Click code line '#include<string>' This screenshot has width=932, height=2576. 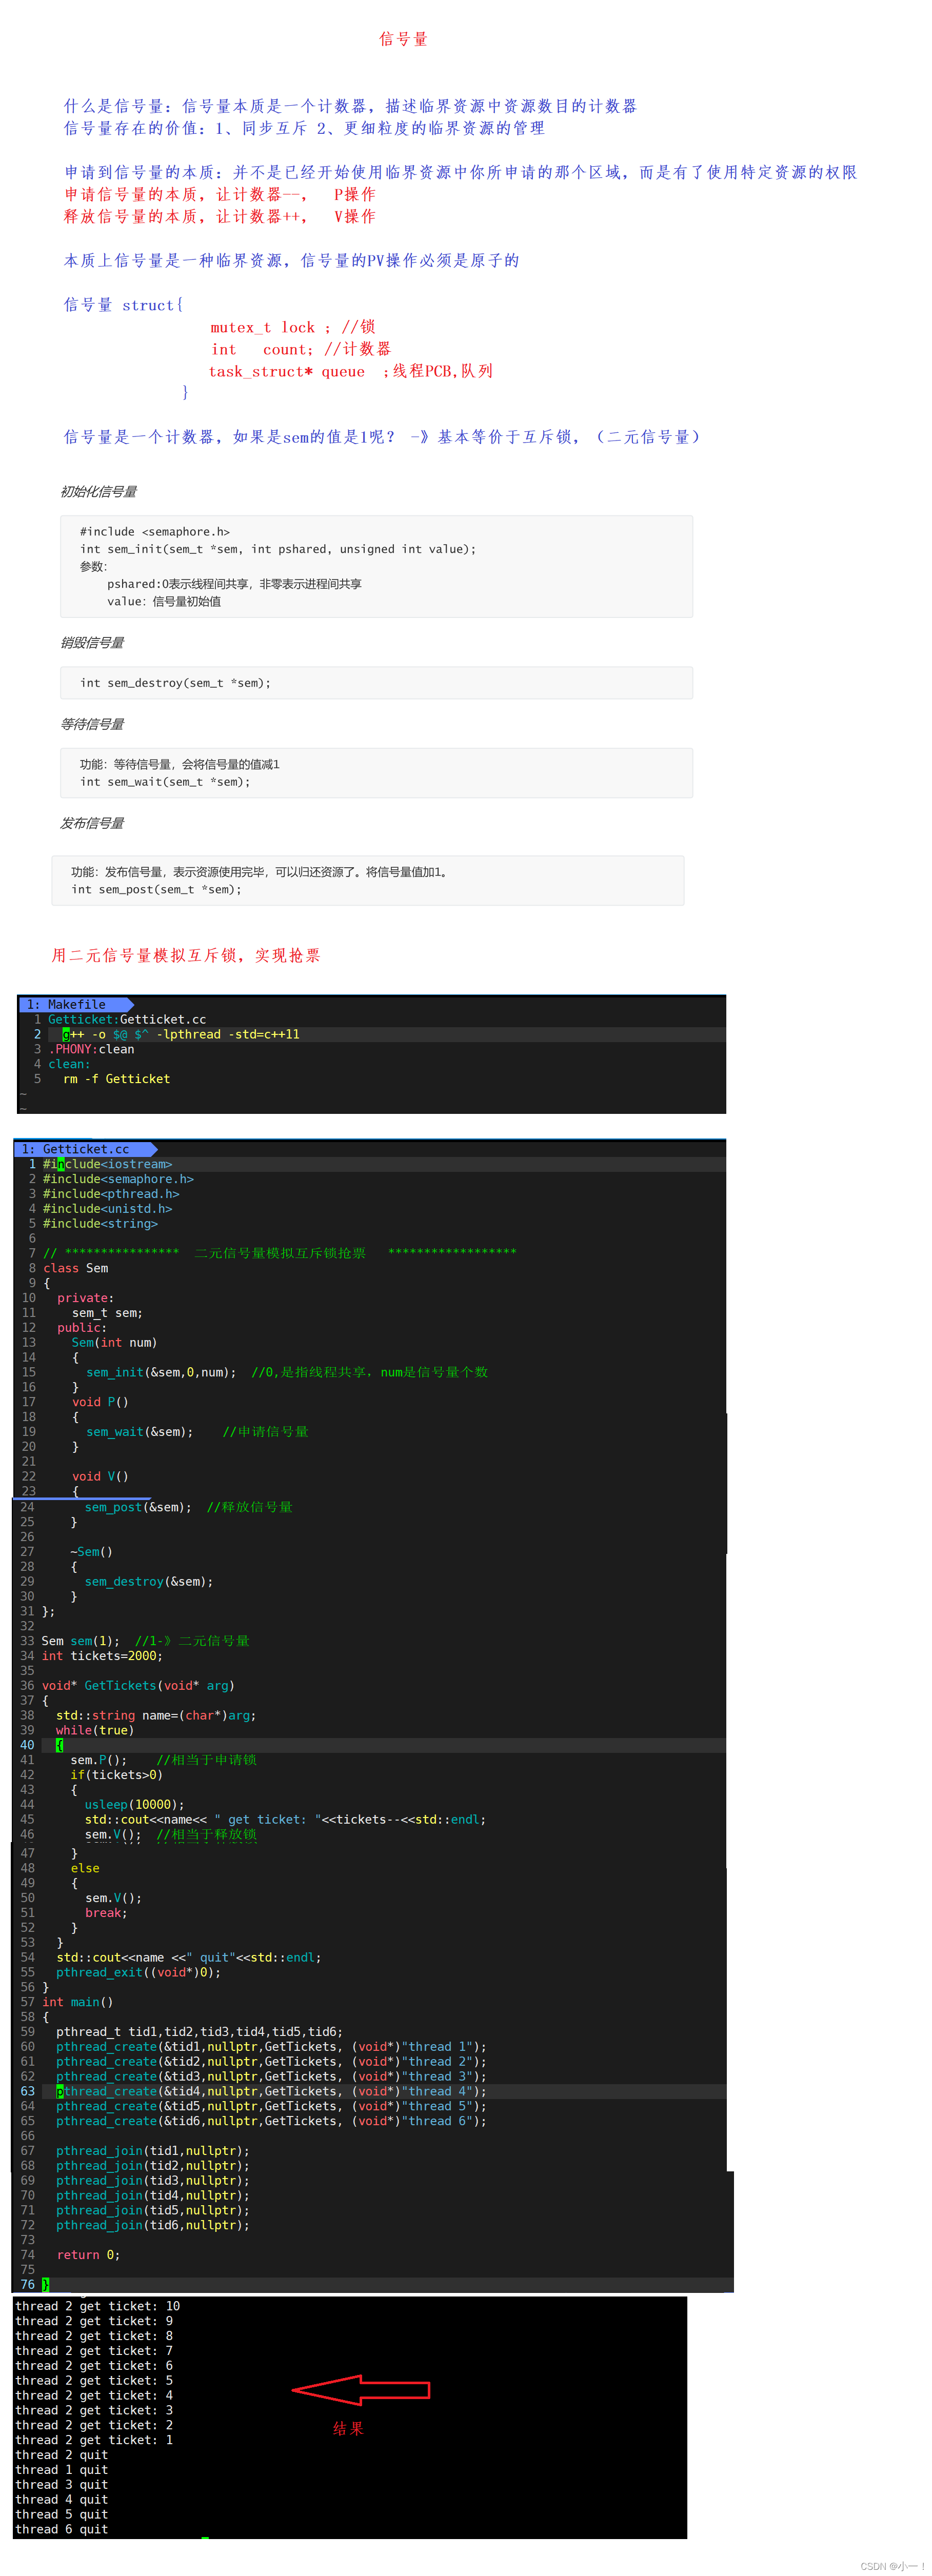(x=100, y=1223)
